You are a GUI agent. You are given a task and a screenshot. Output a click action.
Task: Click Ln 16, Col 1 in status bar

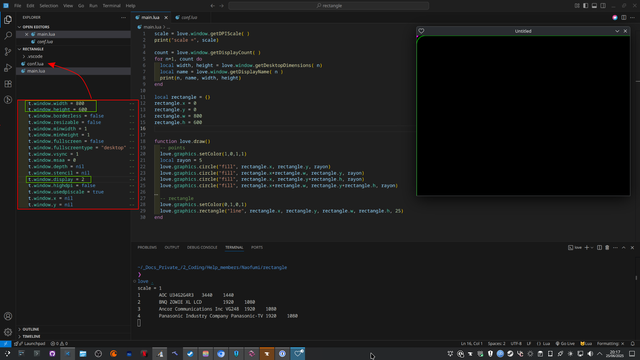pyautogui.click(x=471, y=344)
